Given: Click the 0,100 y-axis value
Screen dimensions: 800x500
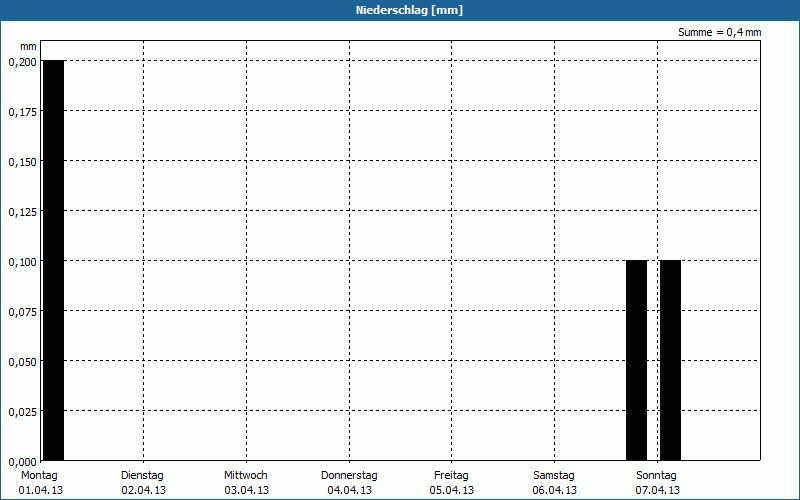Looking at the screenshot, I should click(22, 262).
